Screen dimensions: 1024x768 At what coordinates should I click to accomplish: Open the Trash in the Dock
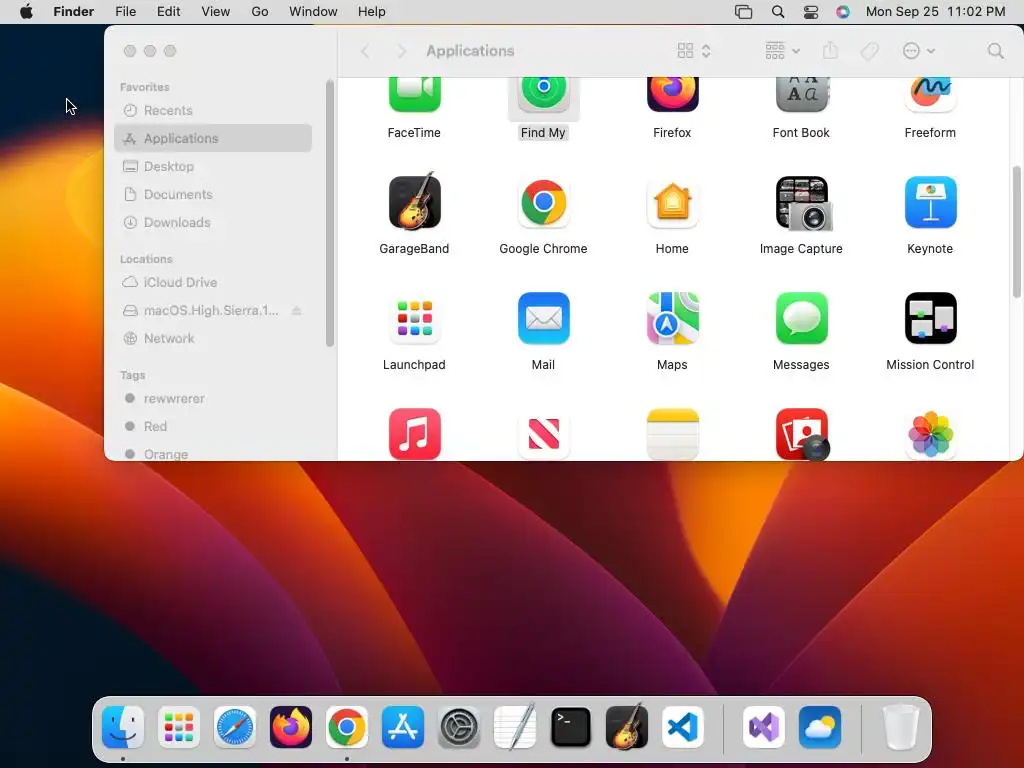tap(901, 727)
